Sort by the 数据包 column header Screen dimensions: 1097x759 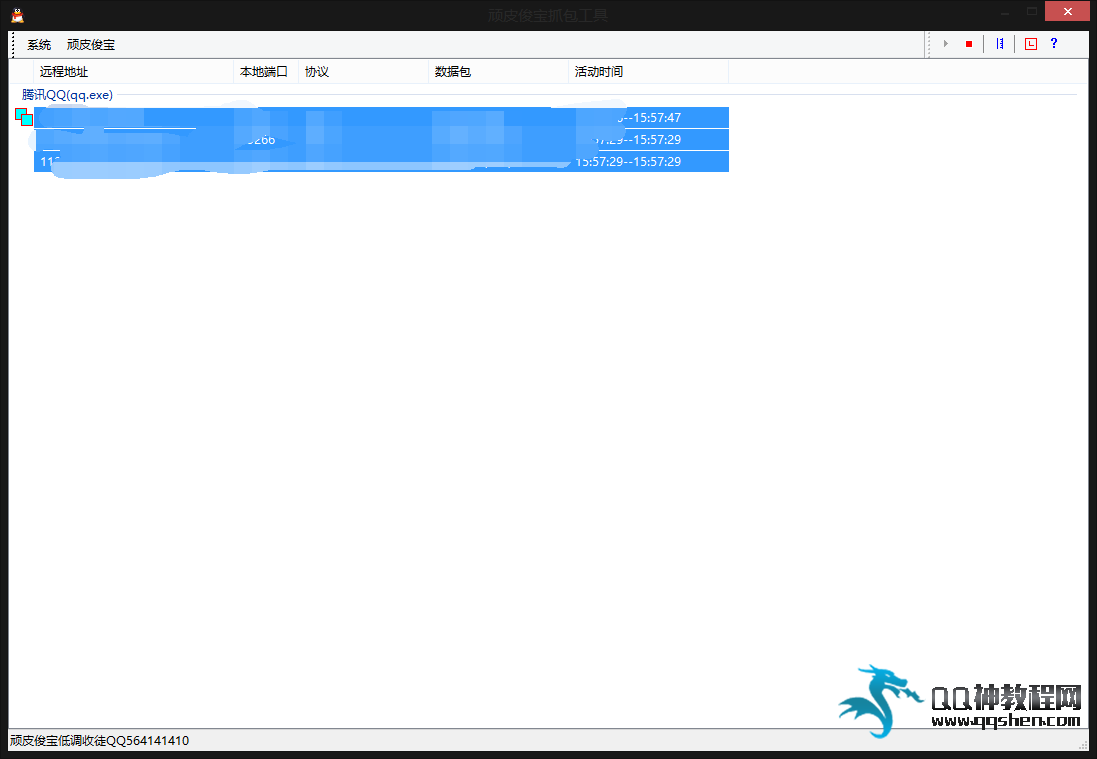tap(498, 71)
